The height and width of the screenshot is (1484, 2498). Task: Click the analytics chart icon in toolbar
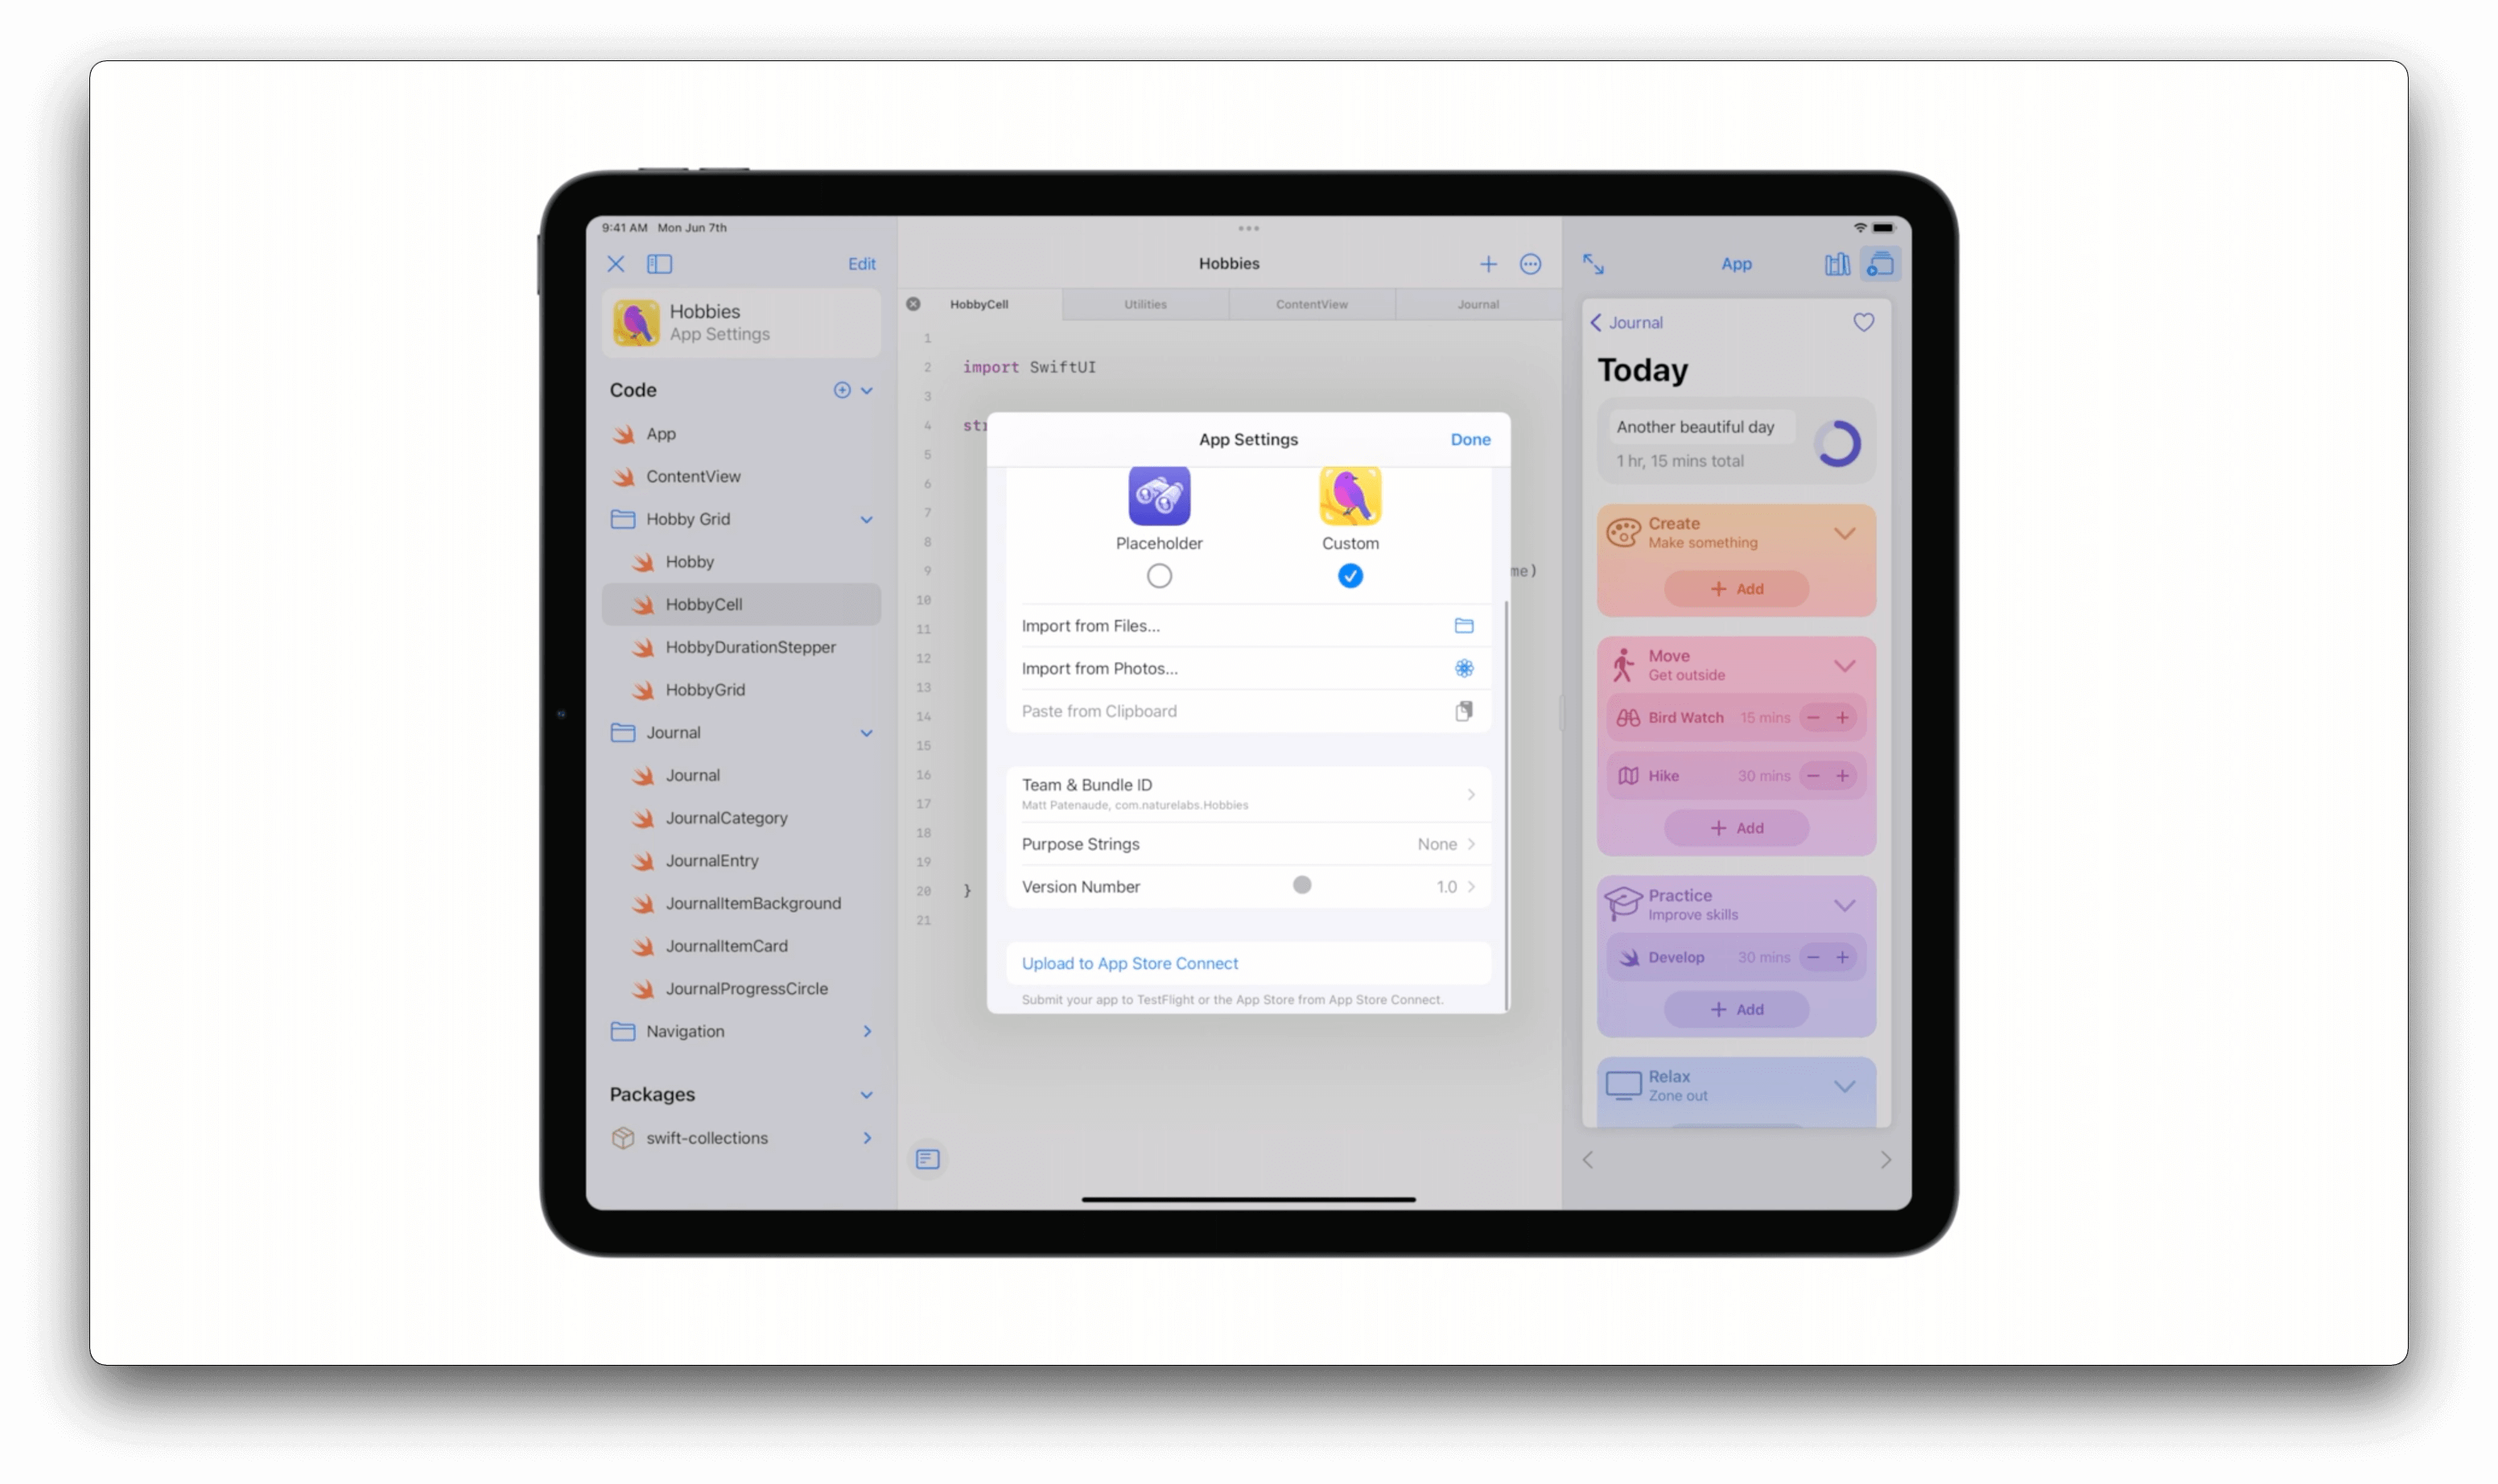click(1837, 263)
